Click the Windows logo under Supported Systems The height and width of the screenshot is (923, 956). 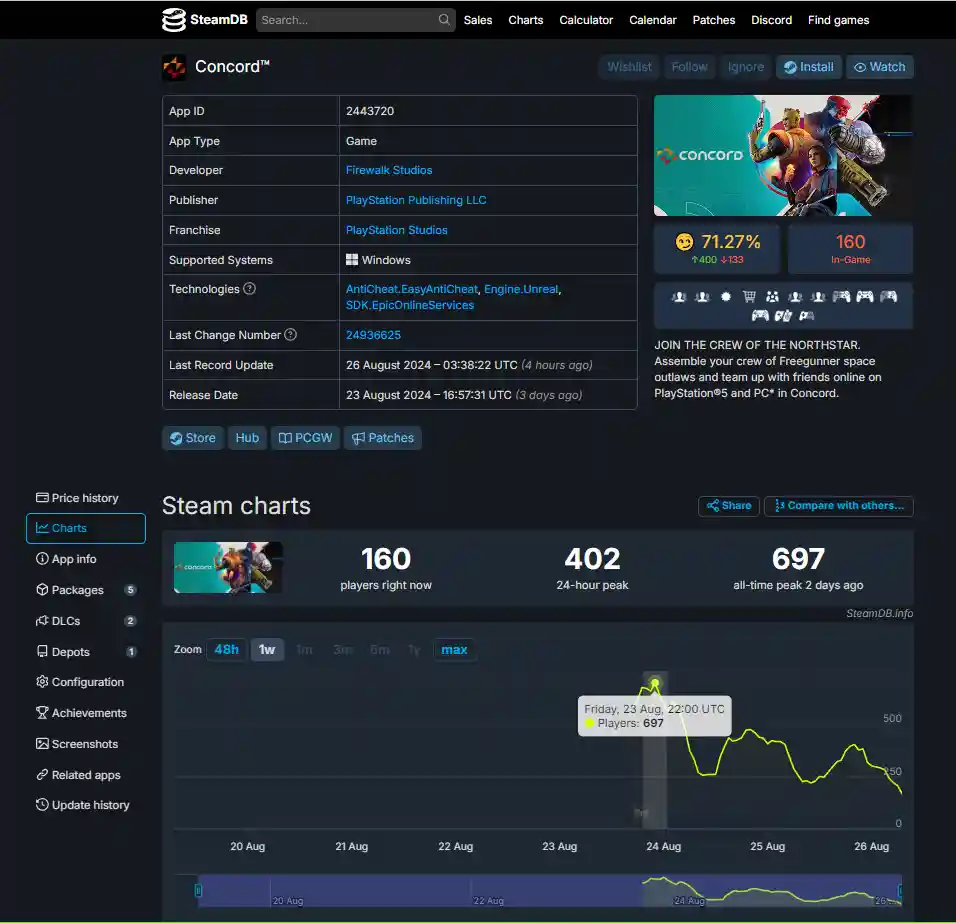[352, 260]
